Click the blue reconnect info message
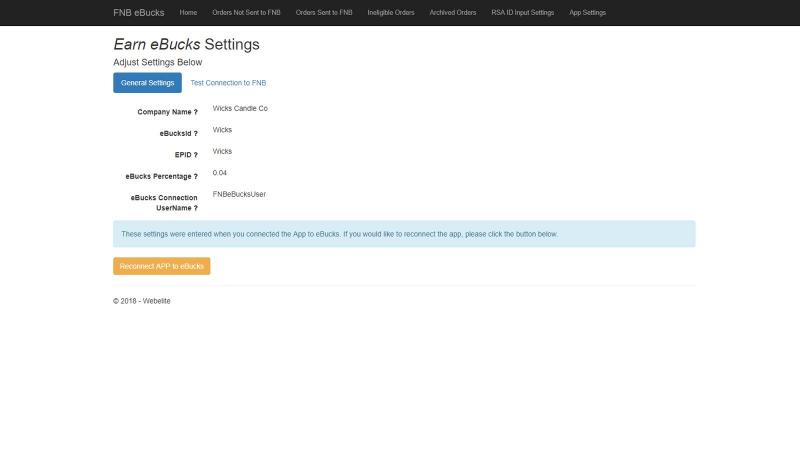 tap(404, 234)
